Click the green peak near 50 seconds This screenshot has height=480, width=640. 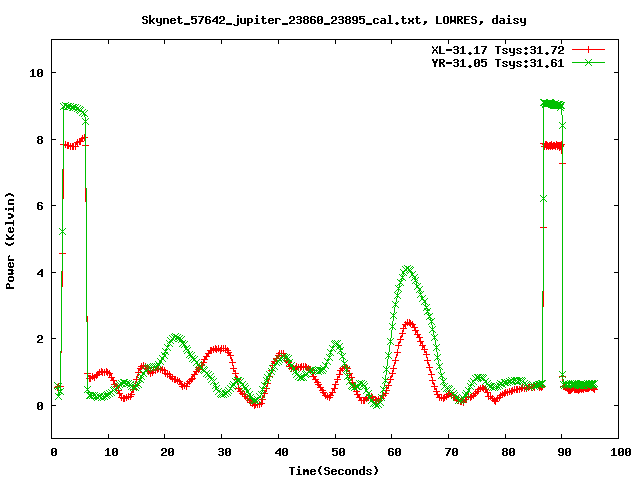tap(336, 344)
